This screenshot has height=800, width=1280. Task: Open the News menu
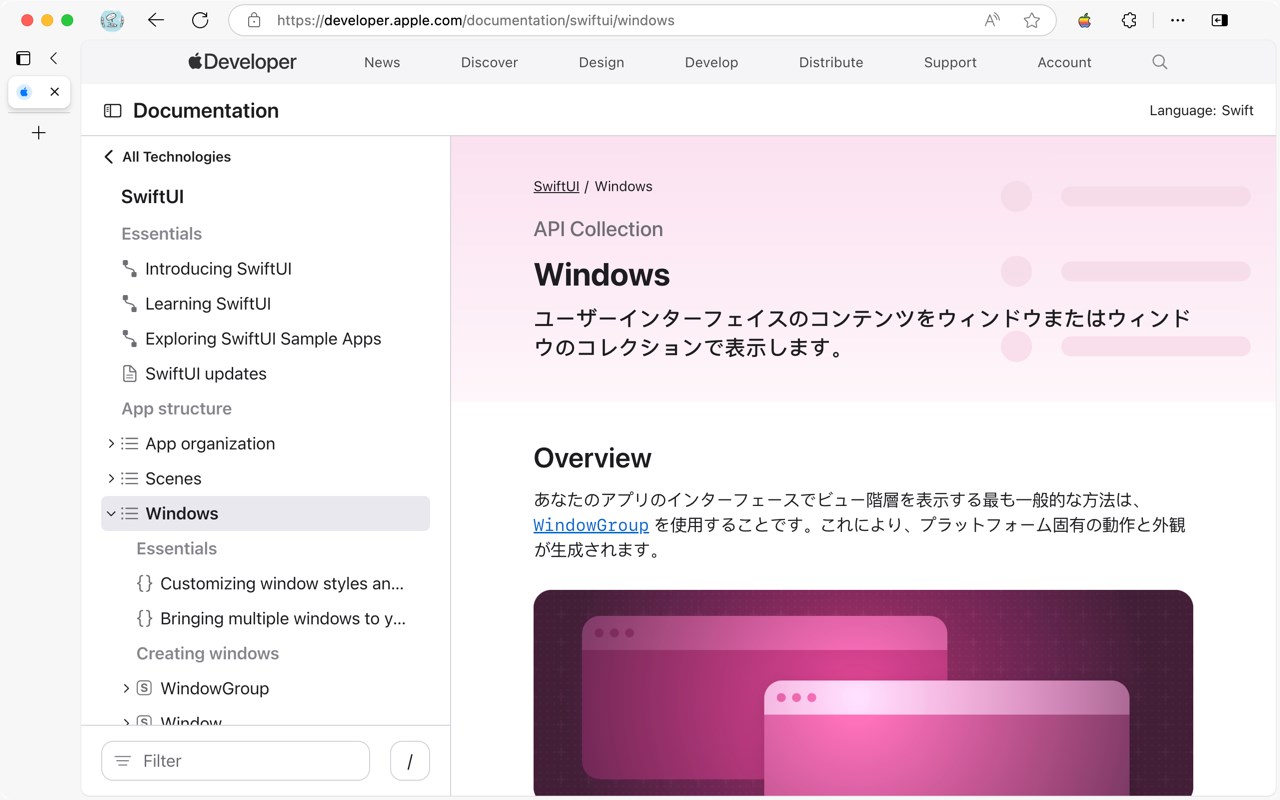pyautogui.click(x=382, y=62)
